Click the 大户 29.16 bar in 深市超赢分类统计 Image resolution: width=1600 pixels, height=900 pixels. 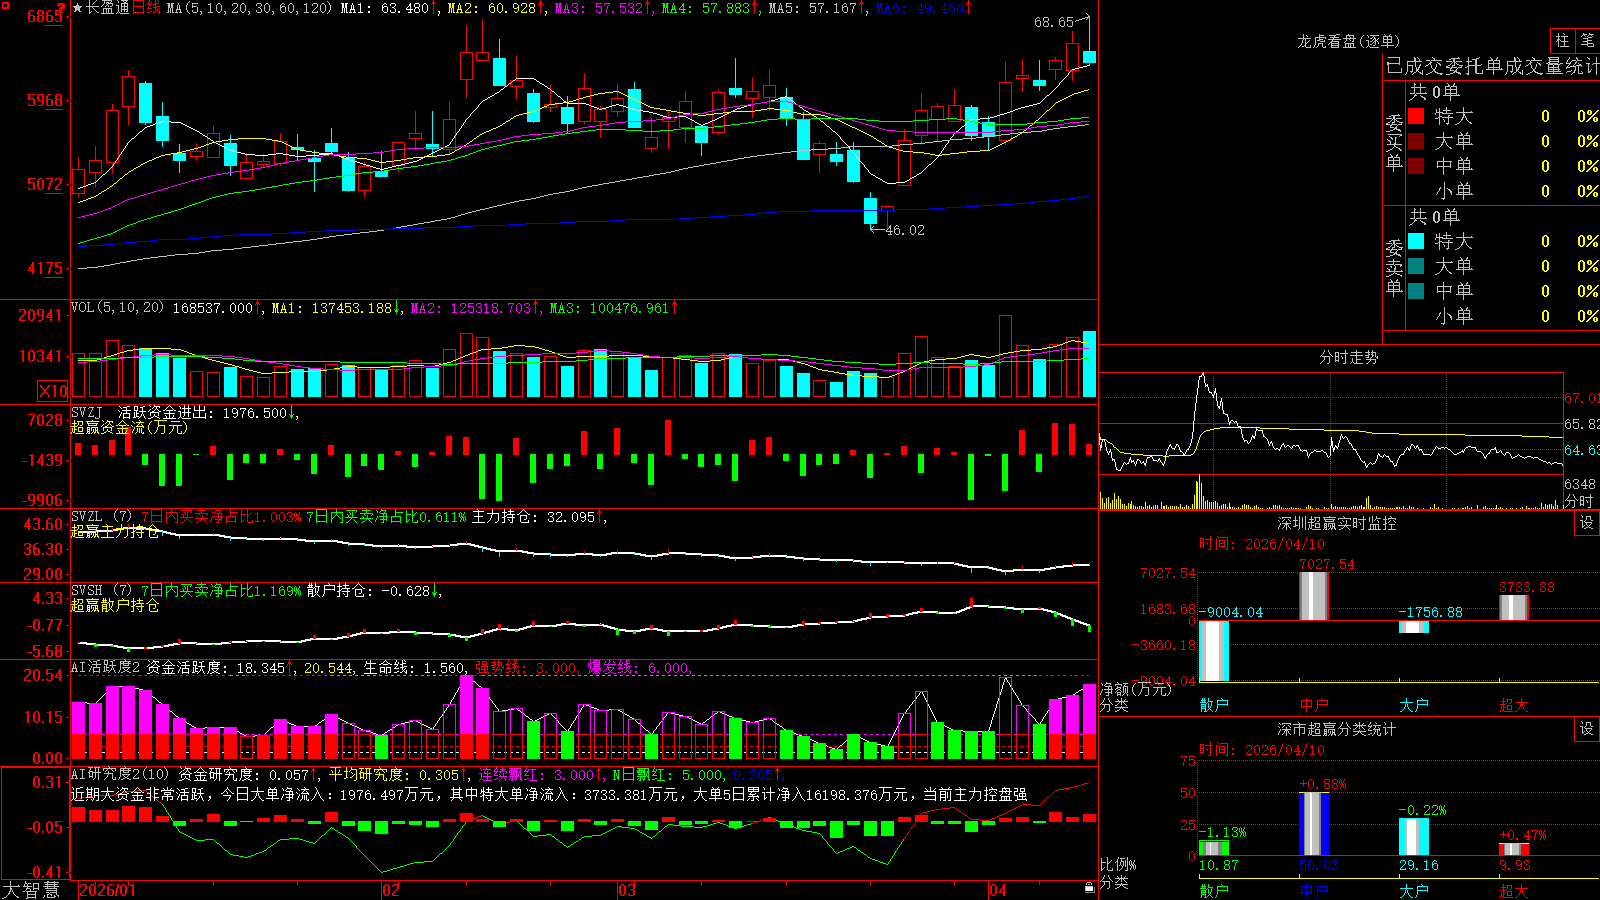(x=1414, y=837)
